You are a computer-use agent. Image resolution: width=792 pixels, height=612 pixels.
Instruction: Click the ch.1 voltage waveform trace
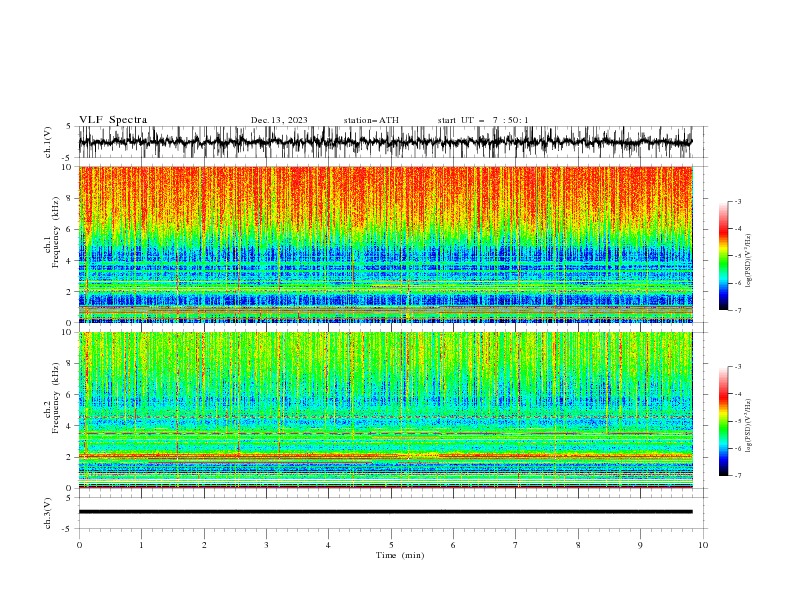pos(385,142)
